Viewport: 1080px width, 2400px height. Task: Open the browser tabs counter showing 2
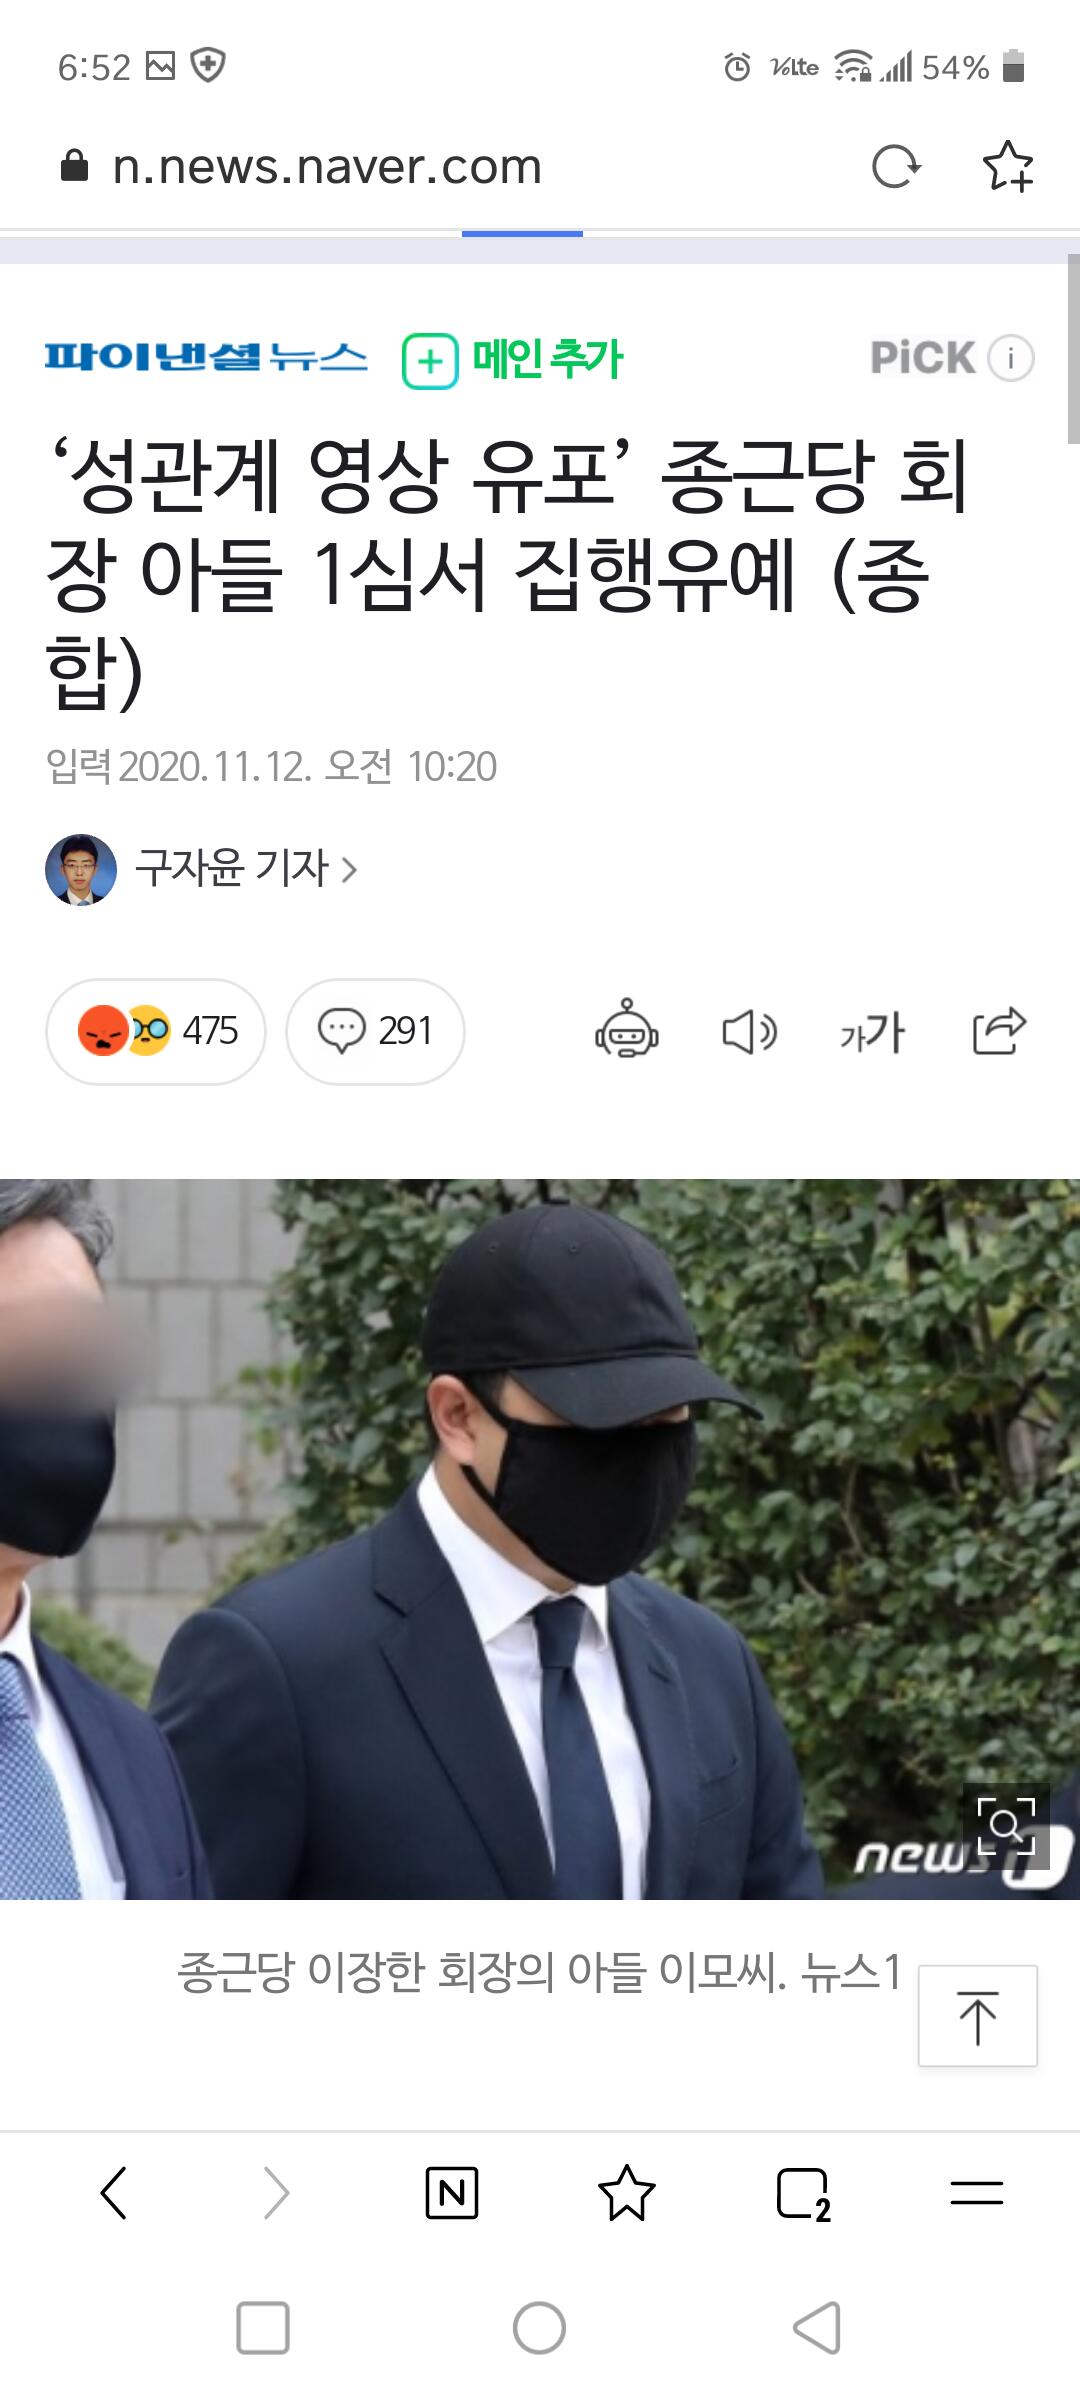coord(803,2195)
